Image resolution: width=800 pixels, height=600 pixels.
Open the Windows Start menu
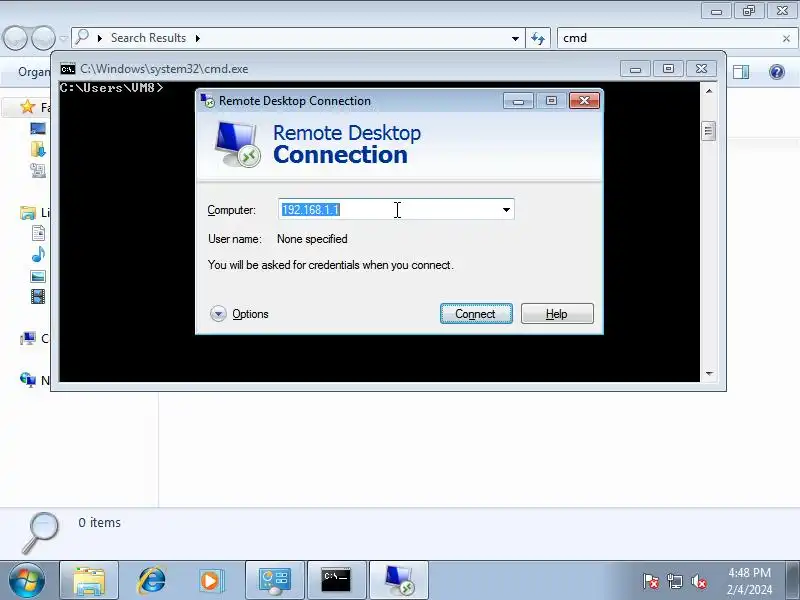tap(27, 581)
